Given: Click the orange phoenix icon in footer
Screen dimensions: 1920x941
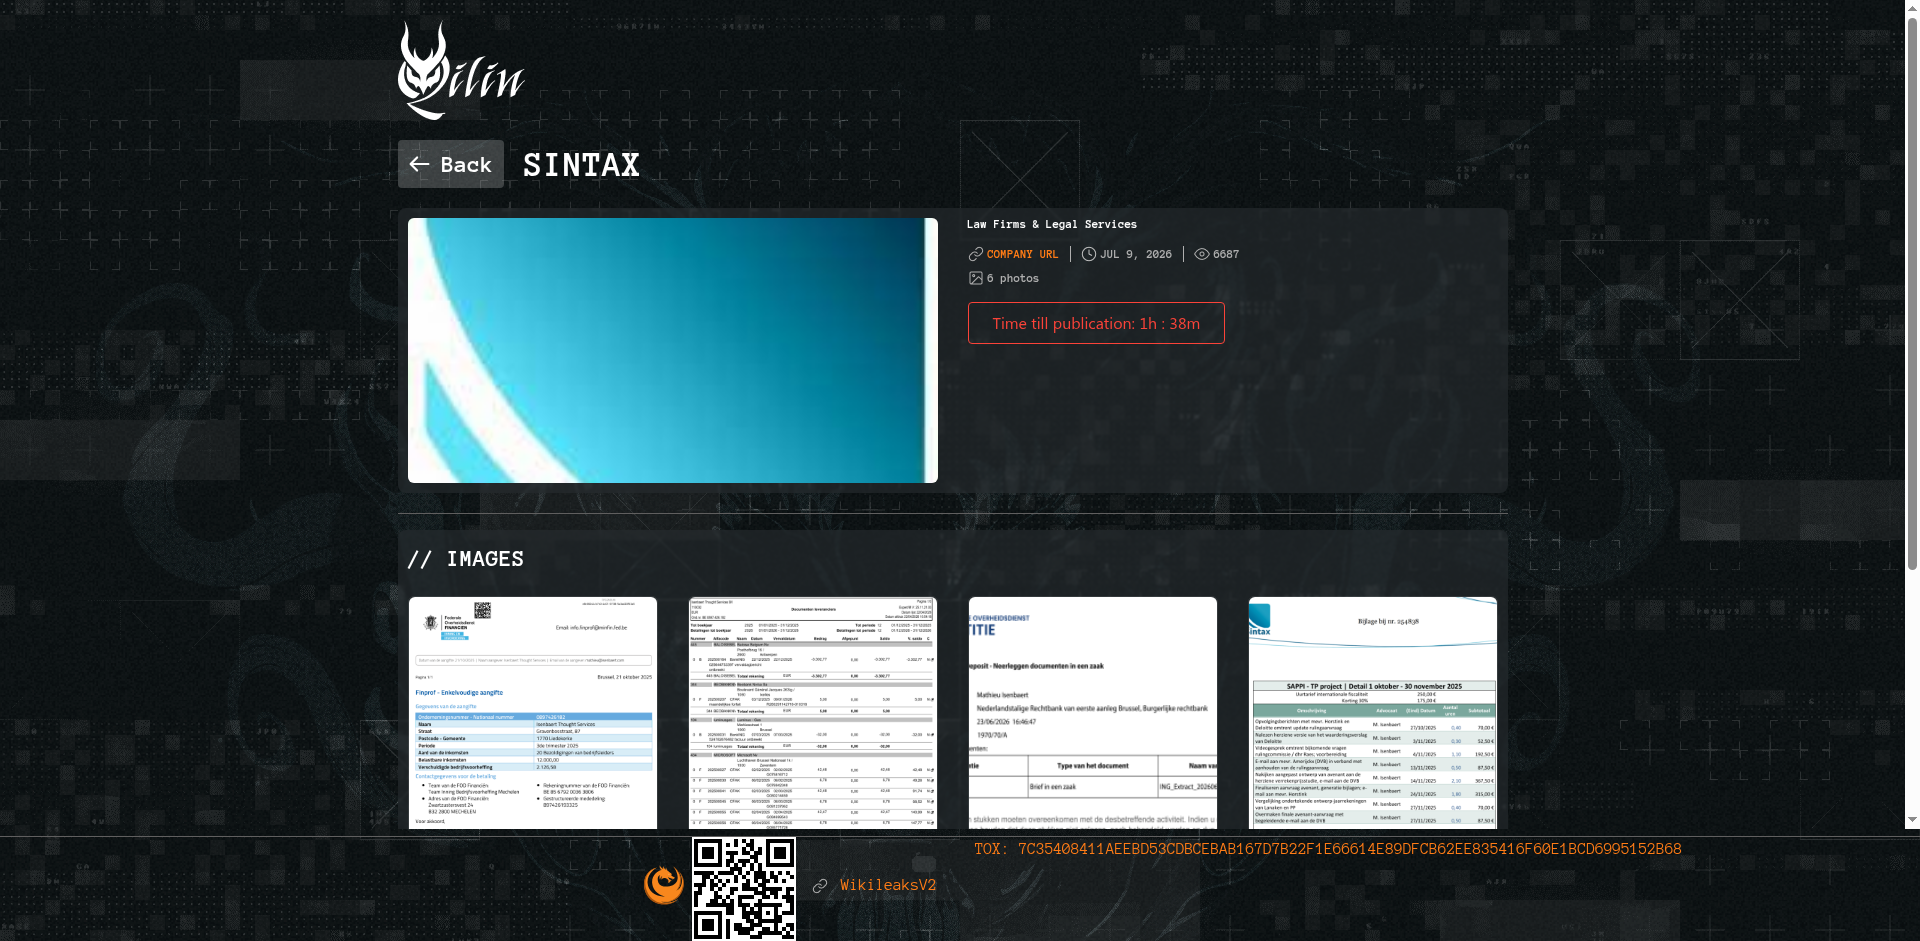Looking at the screenshot, I should tap(664, 885).
